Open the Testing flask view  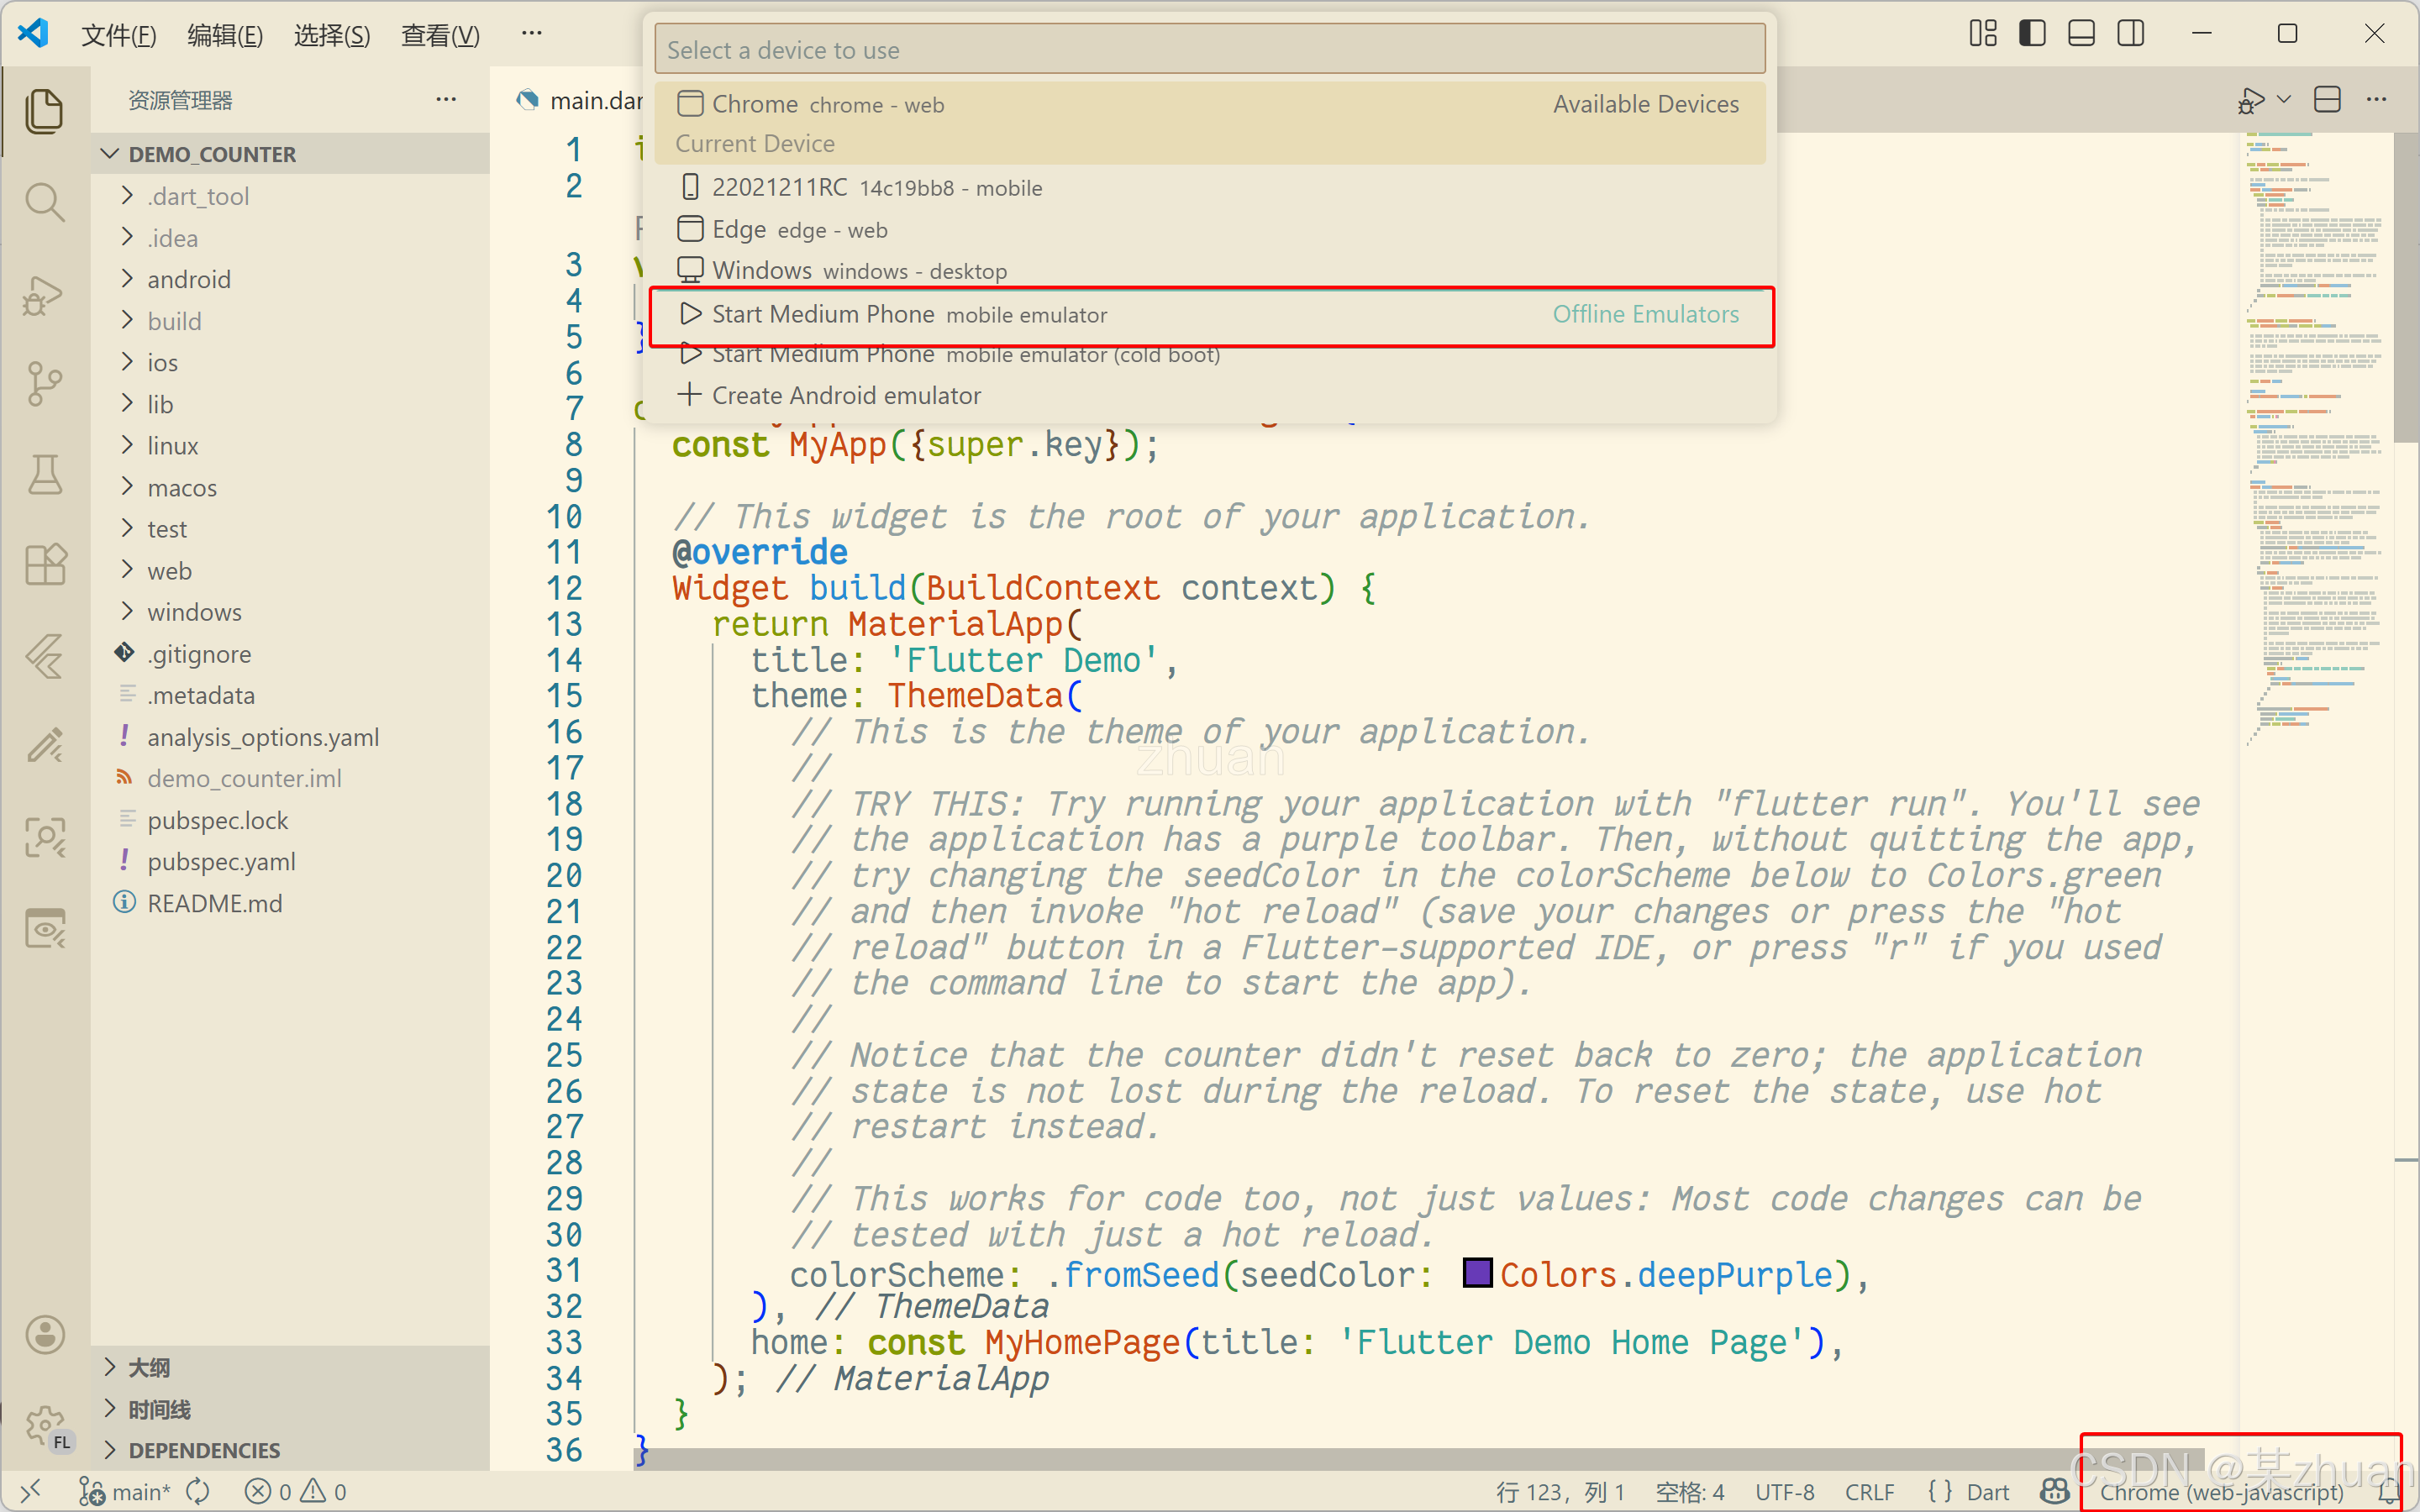[44, 474]
